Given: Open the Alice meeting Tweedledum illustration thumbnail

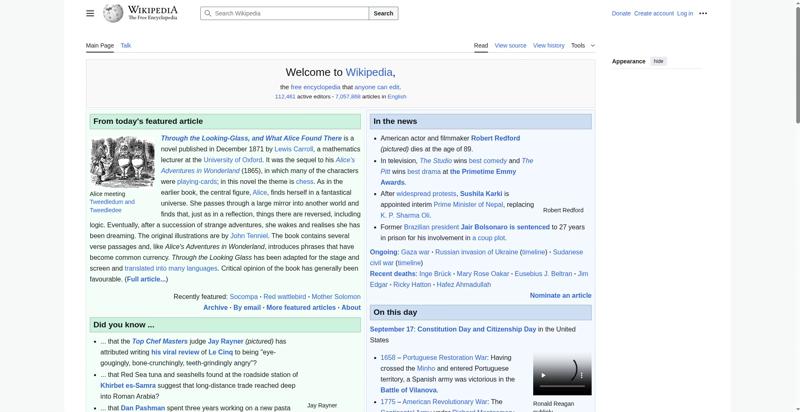Looking at the screenshot, I should [122, 162].
